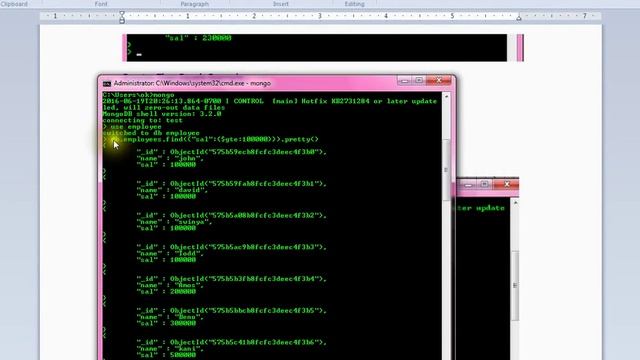Click the Editing ribbon group label
The width and height of the screenshot is (640, 360).
[x=354, y=4]
